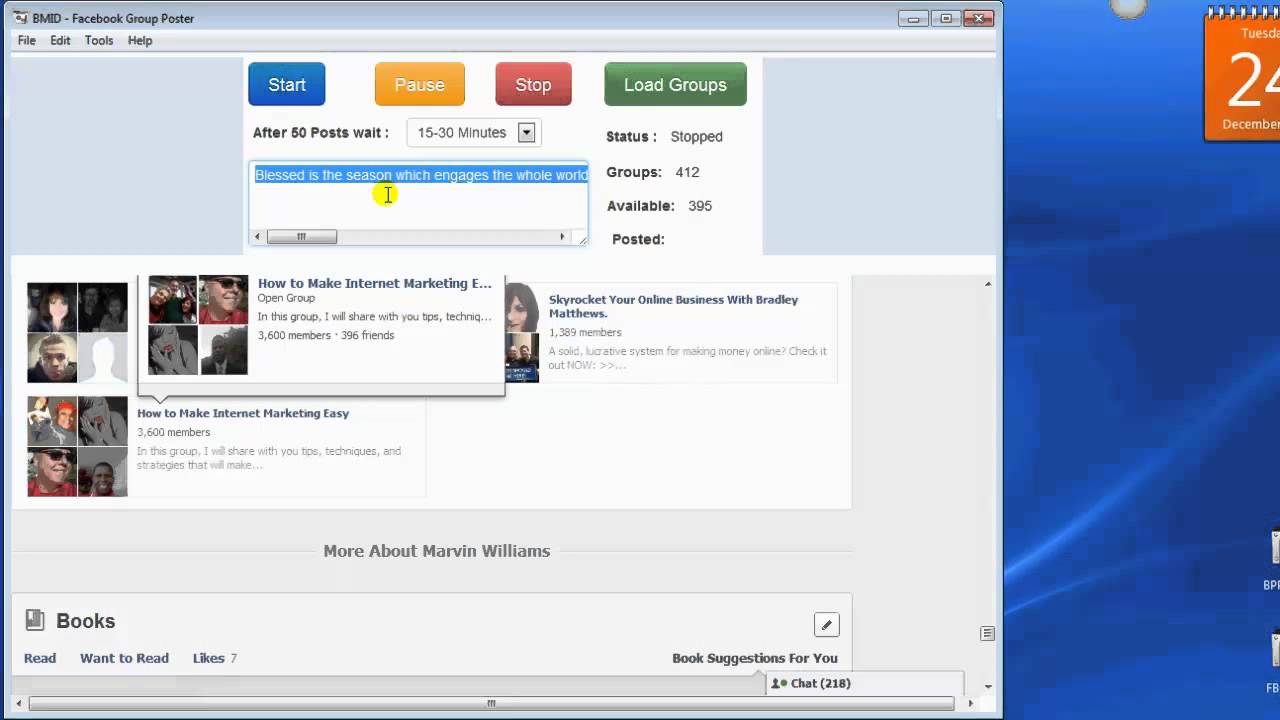Click the More About Marvin Williams heading
The image size is (1280, 720).
pyautogui.click(x=437, y=551)
